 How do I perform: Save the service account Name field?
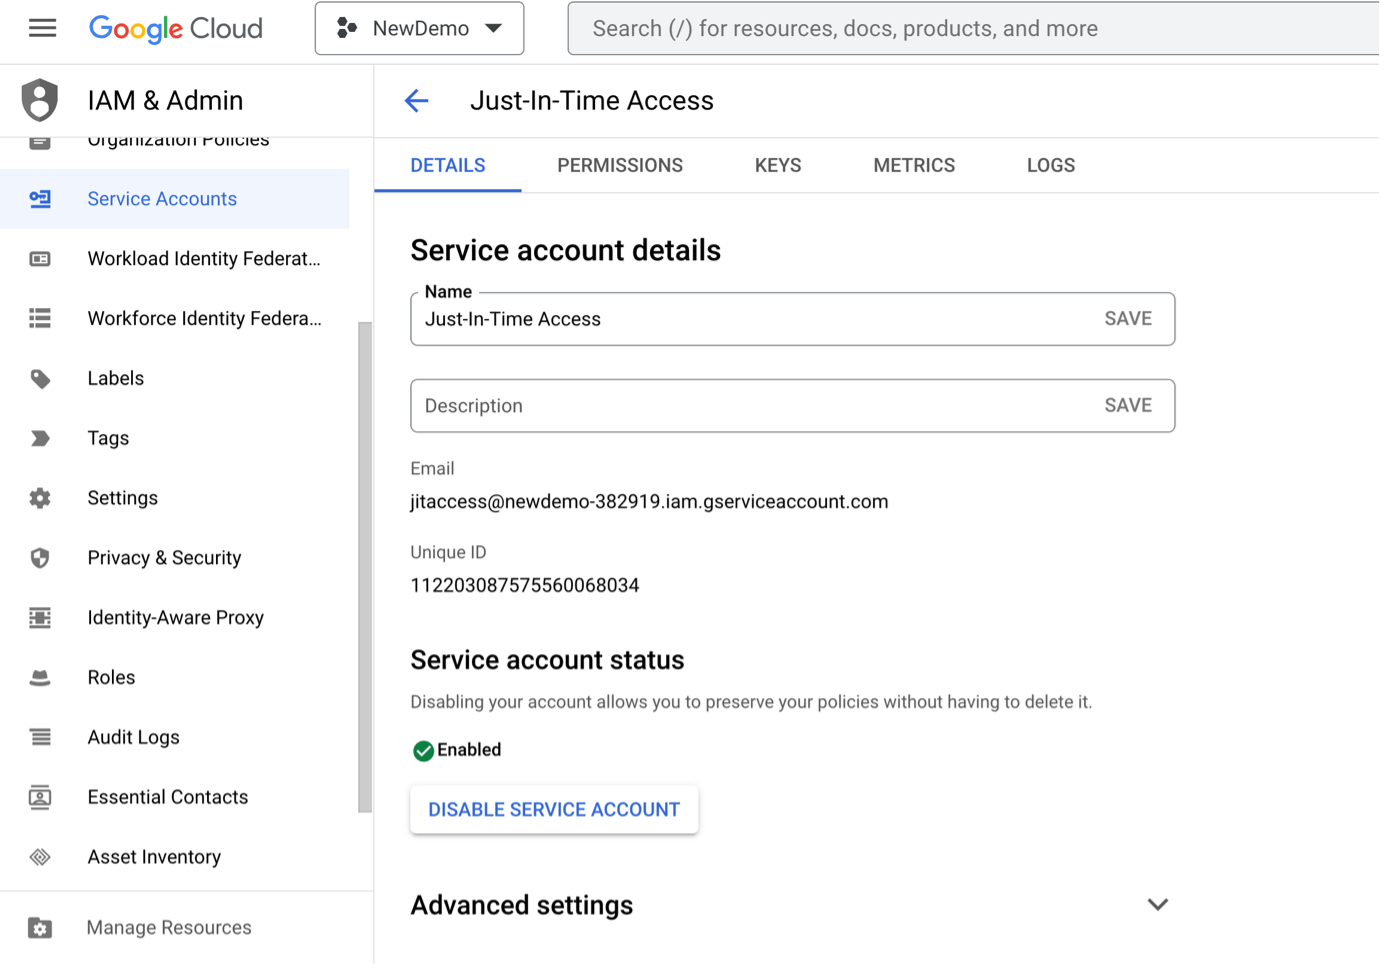[x=1127, y=319]
